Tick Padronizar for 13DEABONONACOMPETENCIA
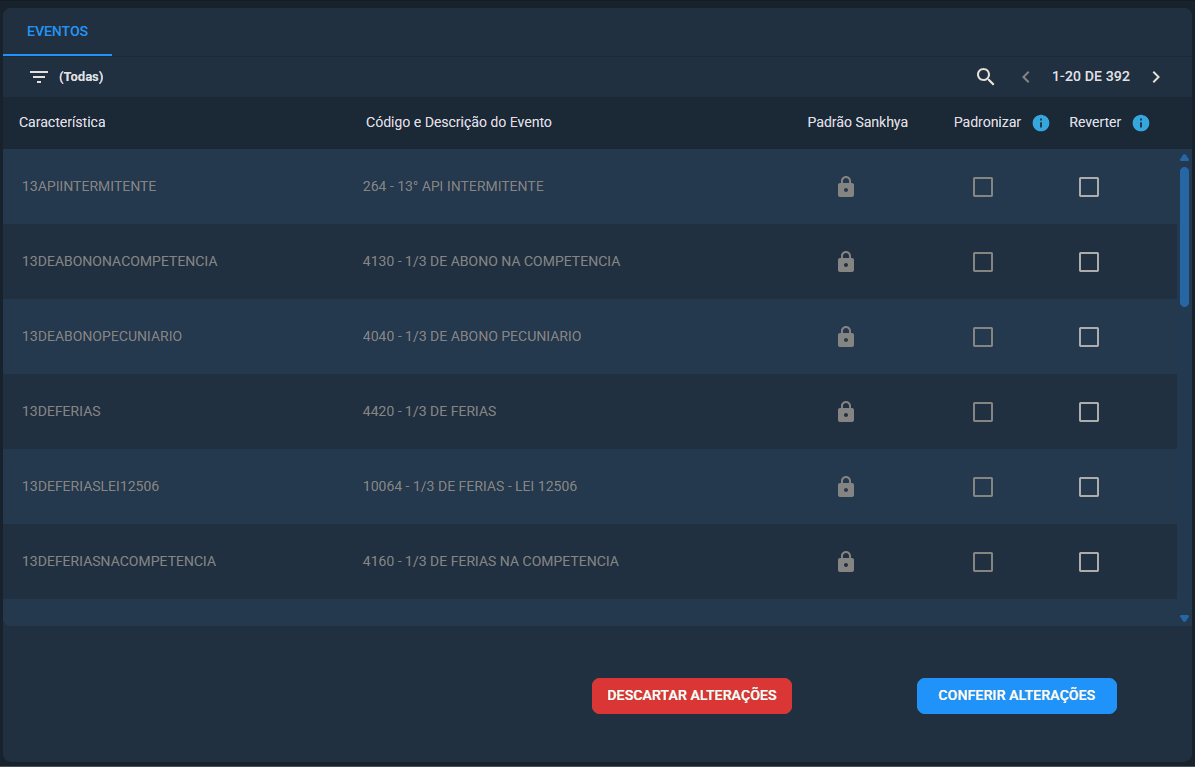The width and height of the screenshot is (1195, 767). click(983, 262)
